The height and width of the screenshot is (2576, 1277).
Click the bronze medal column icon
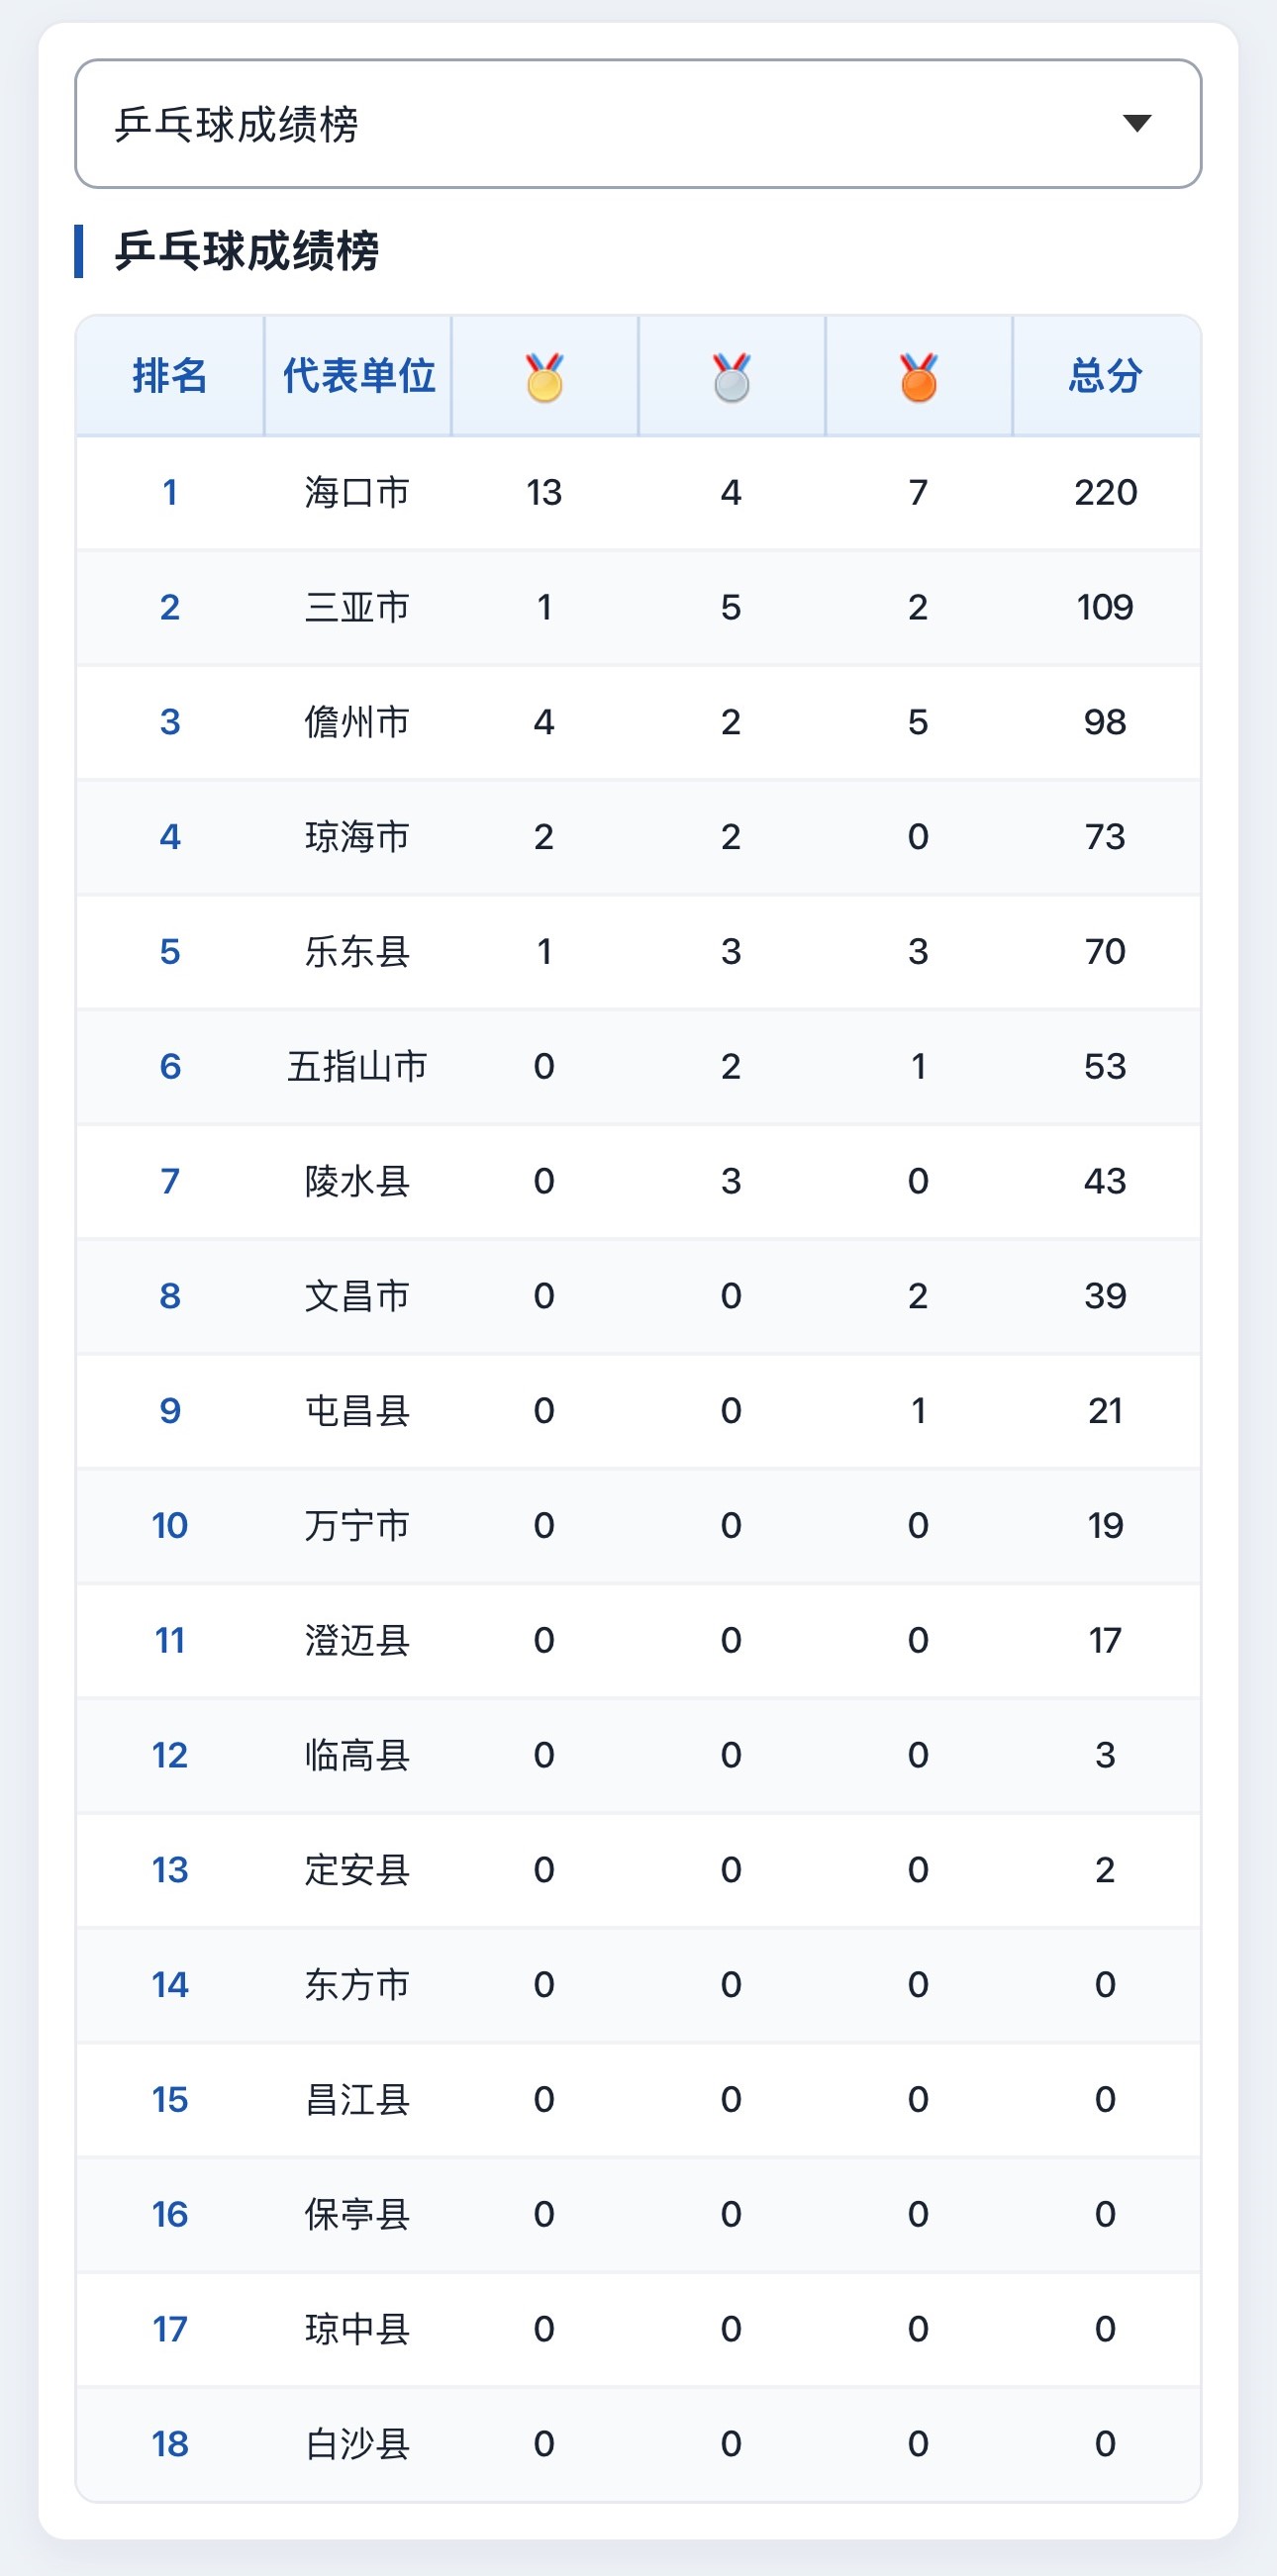pyautogui.click(x=918, y=377)
